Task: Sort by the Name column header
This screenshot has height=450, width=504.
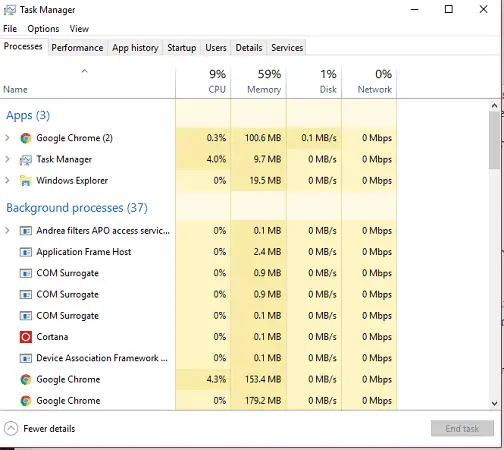Action: coord(87,82)
